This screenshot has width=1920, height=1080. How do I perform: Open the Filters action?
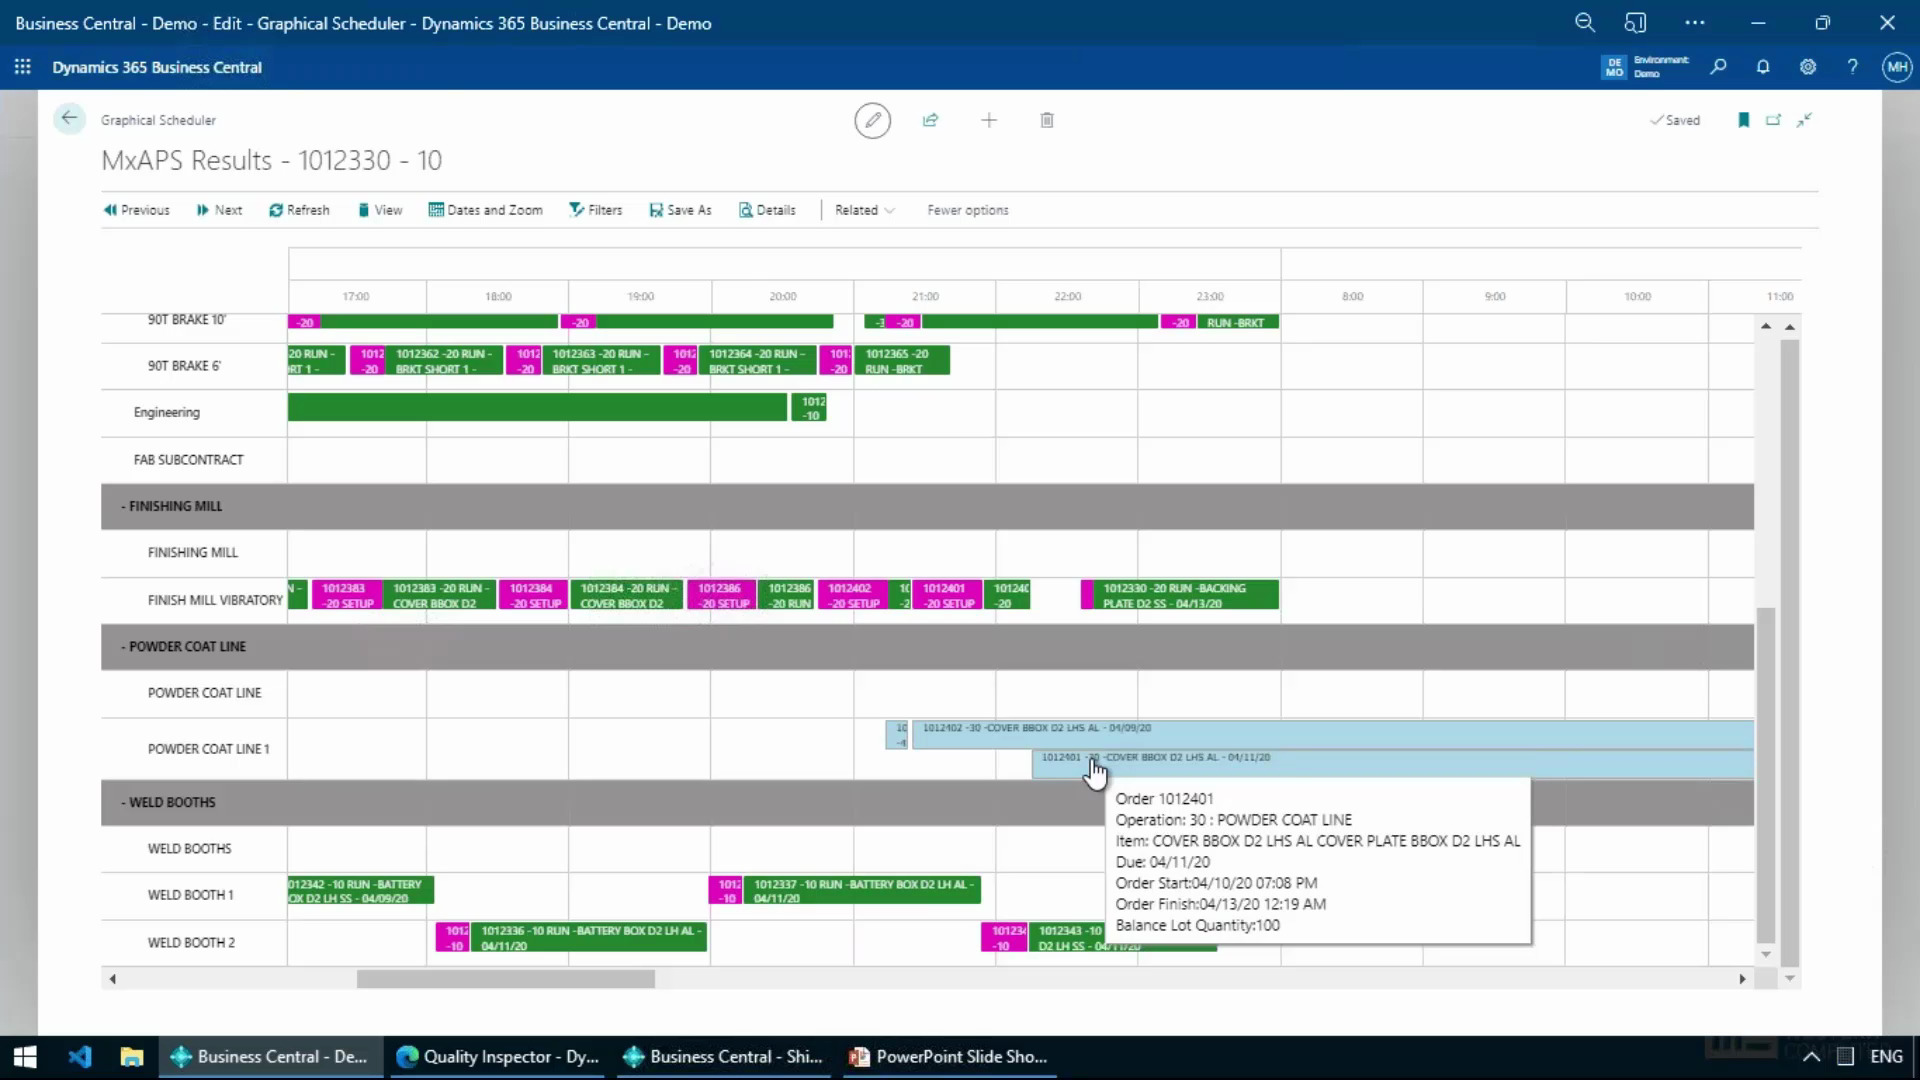pyautogui.click(x=596, y=210)
